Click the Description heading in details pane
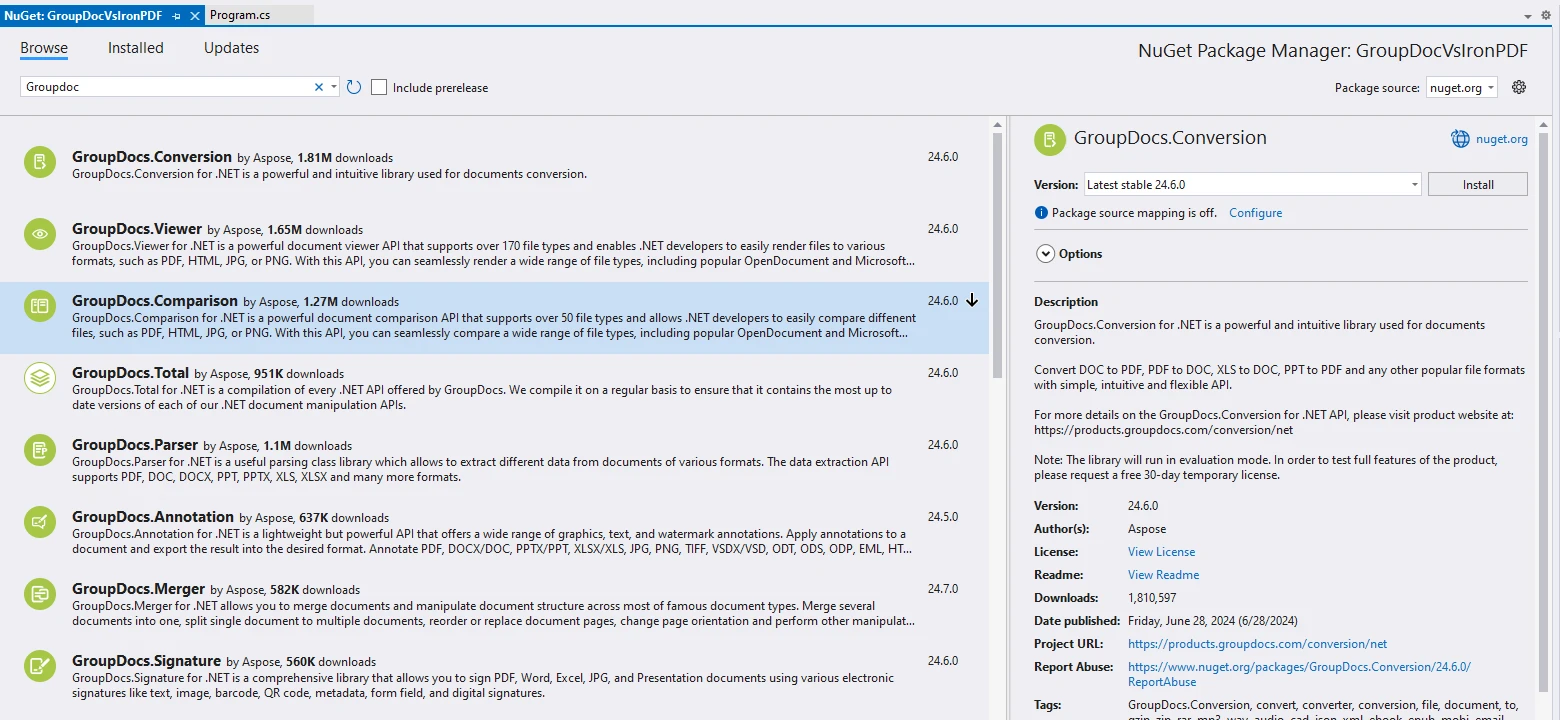Screen dimensions: 1560x720 1066,302
